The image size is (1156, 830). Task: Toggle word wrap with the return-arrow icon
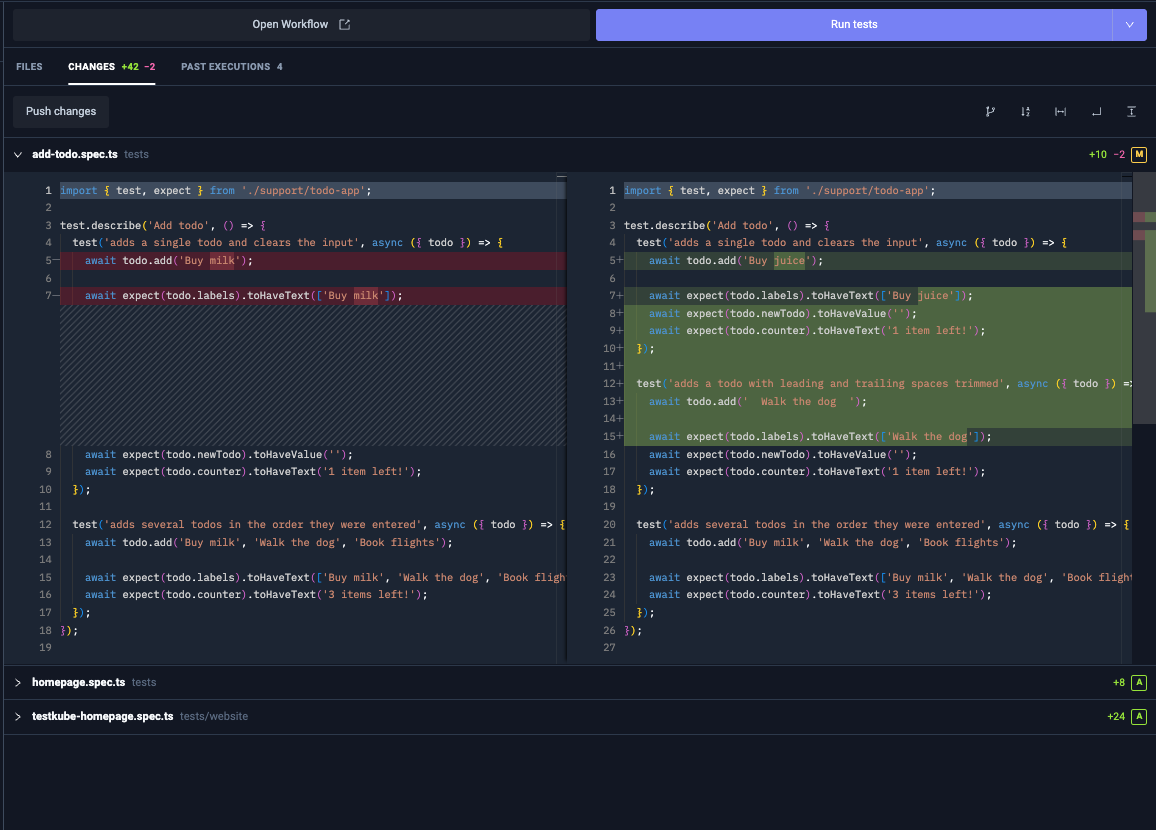click(1096, 111)
